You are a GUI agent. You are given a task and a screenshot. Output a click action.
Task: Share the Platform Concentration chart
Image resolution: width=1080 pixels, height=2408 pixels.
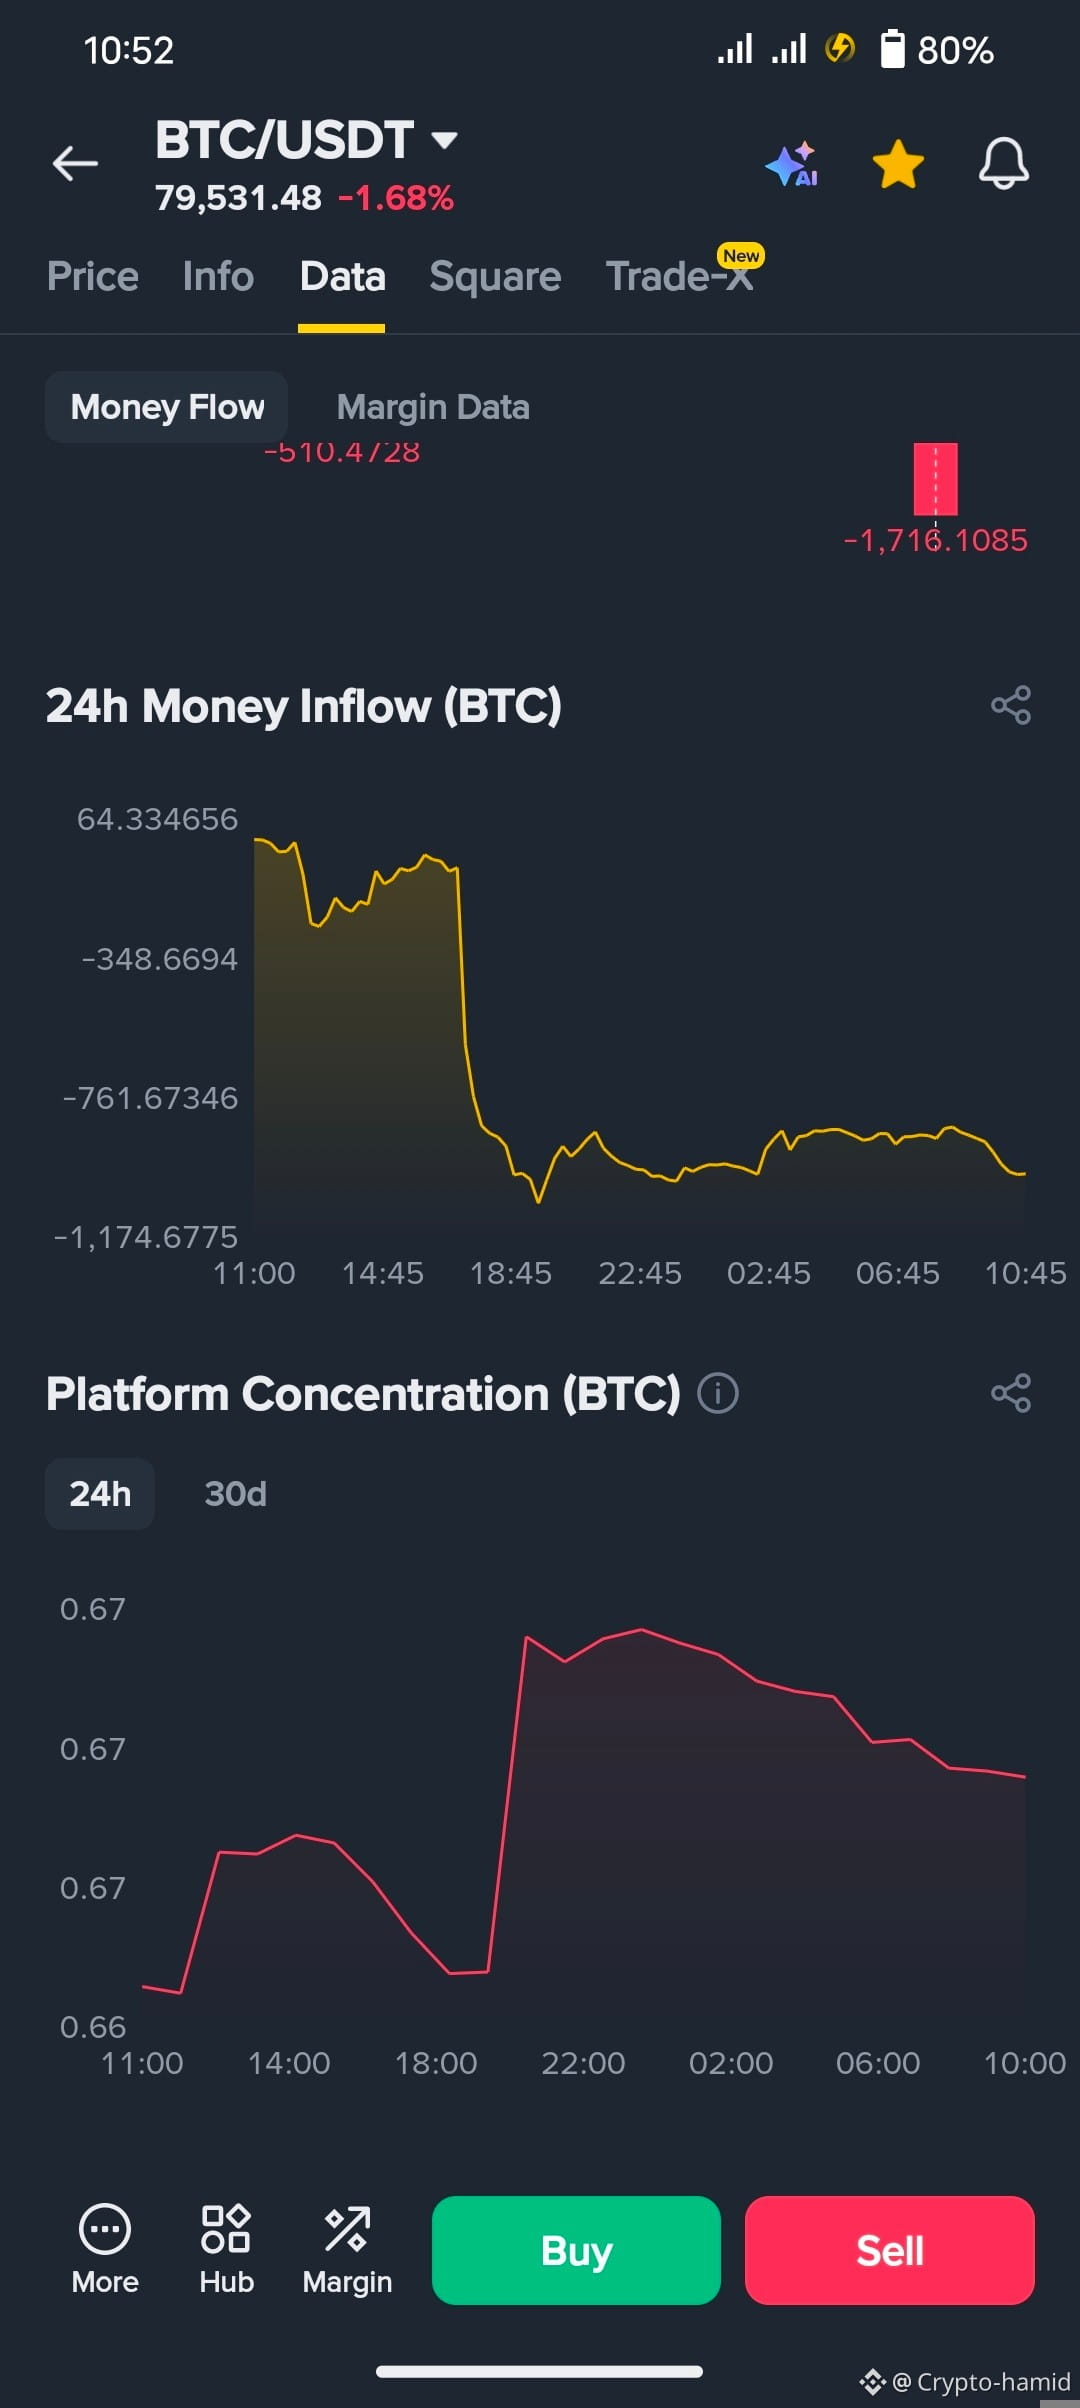1011,1393
